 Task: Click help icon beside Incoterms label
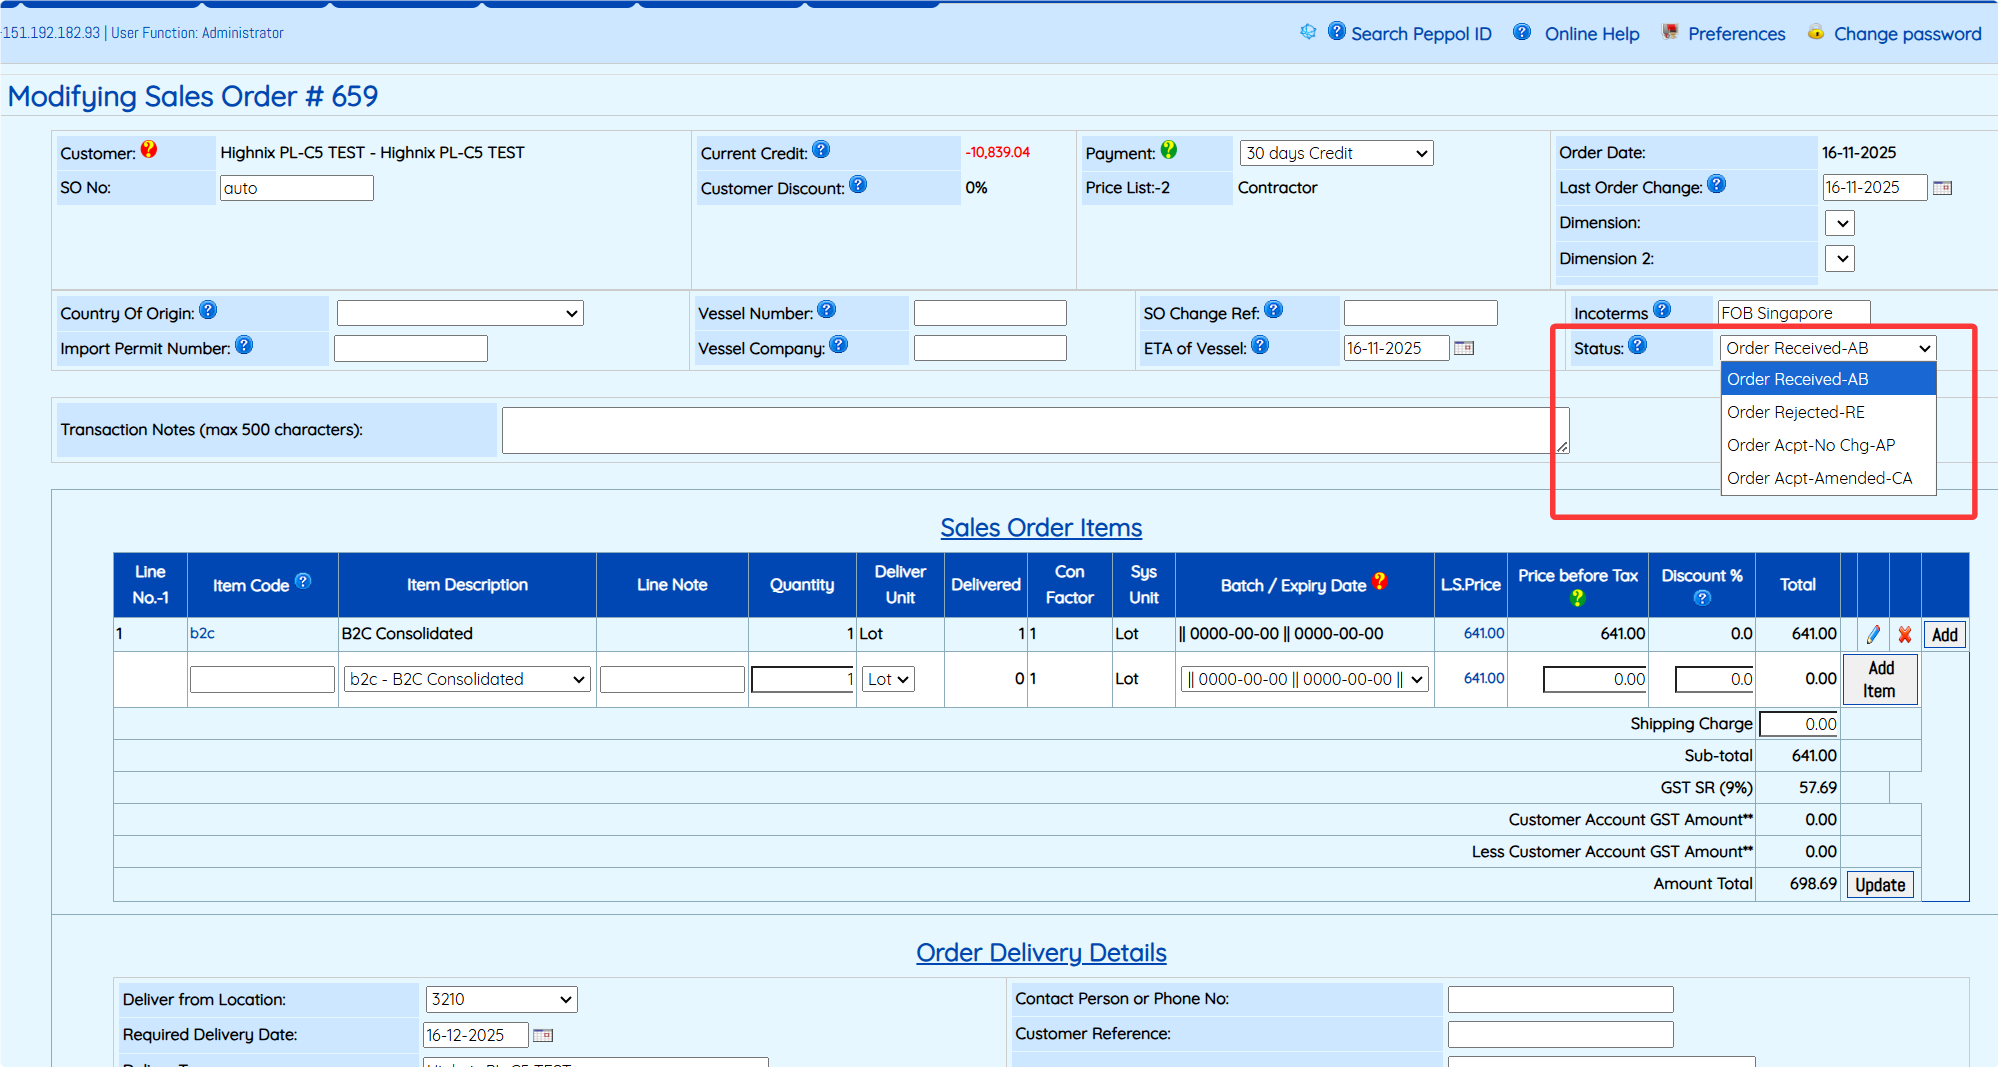tap(1662, 310)
